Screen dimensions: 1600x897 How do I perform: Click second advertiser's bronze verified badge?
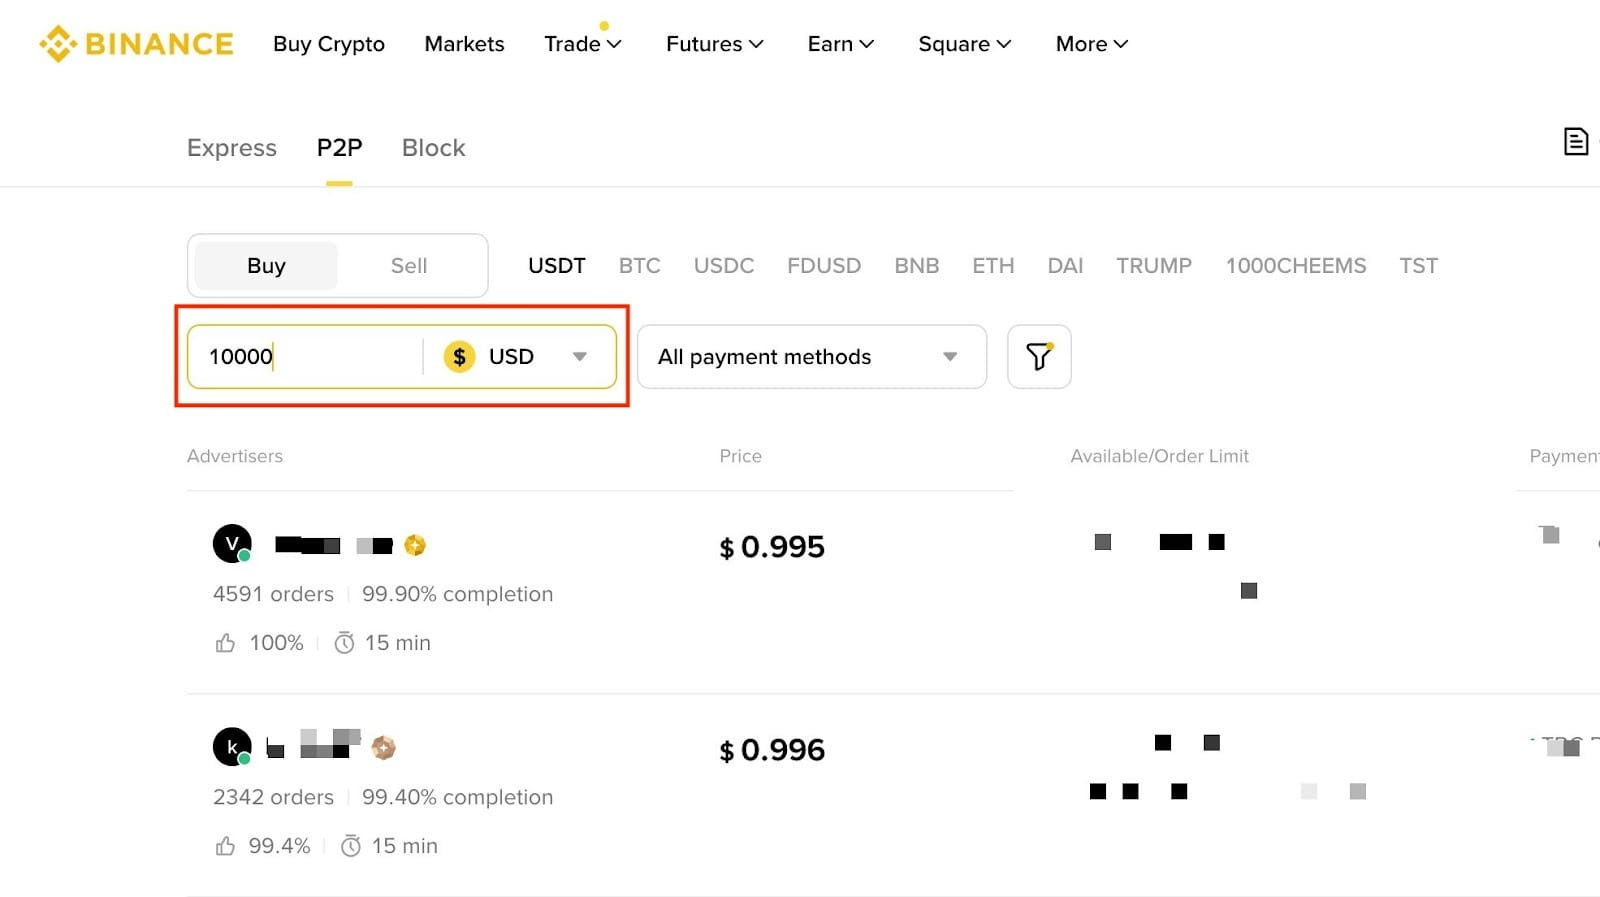(383, 747)
